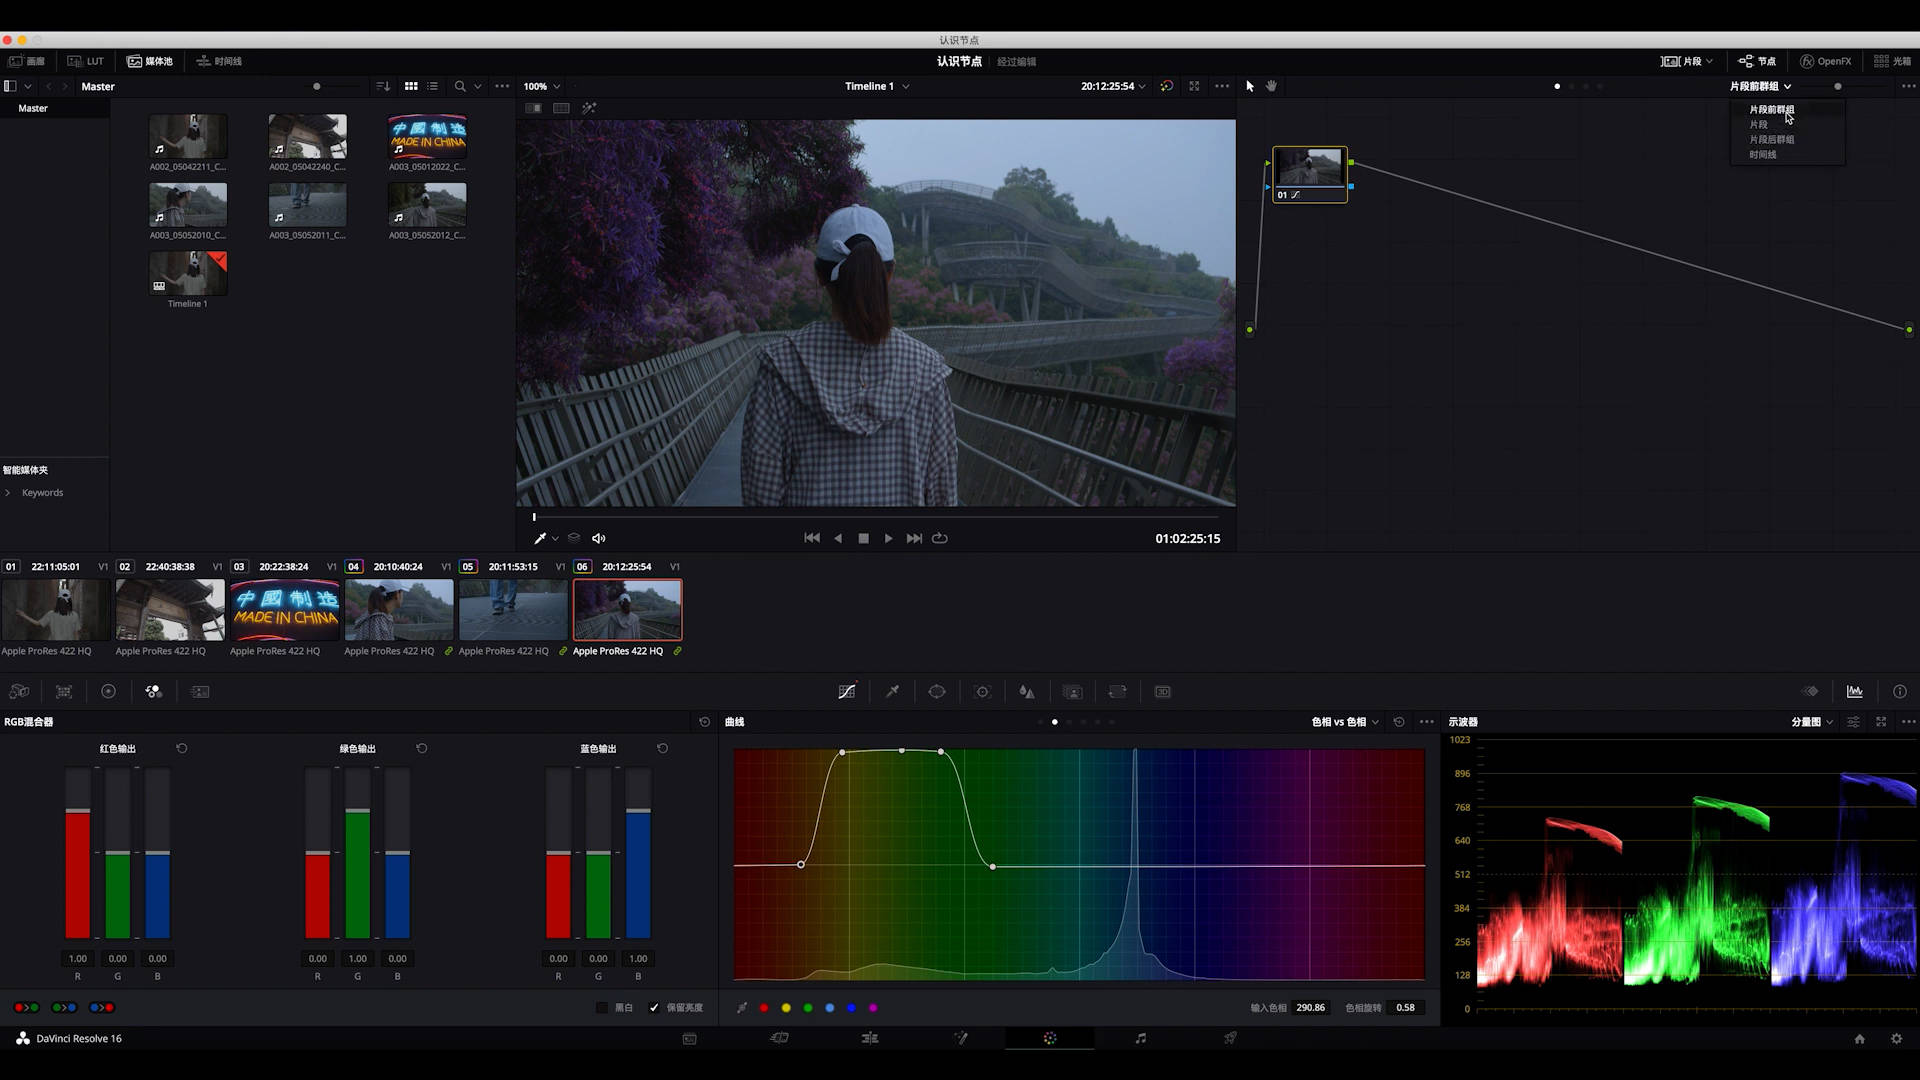The image size is (1920, 1080).
Task: Open the RGB Mixer palette icon
Action: coord(153,691)
